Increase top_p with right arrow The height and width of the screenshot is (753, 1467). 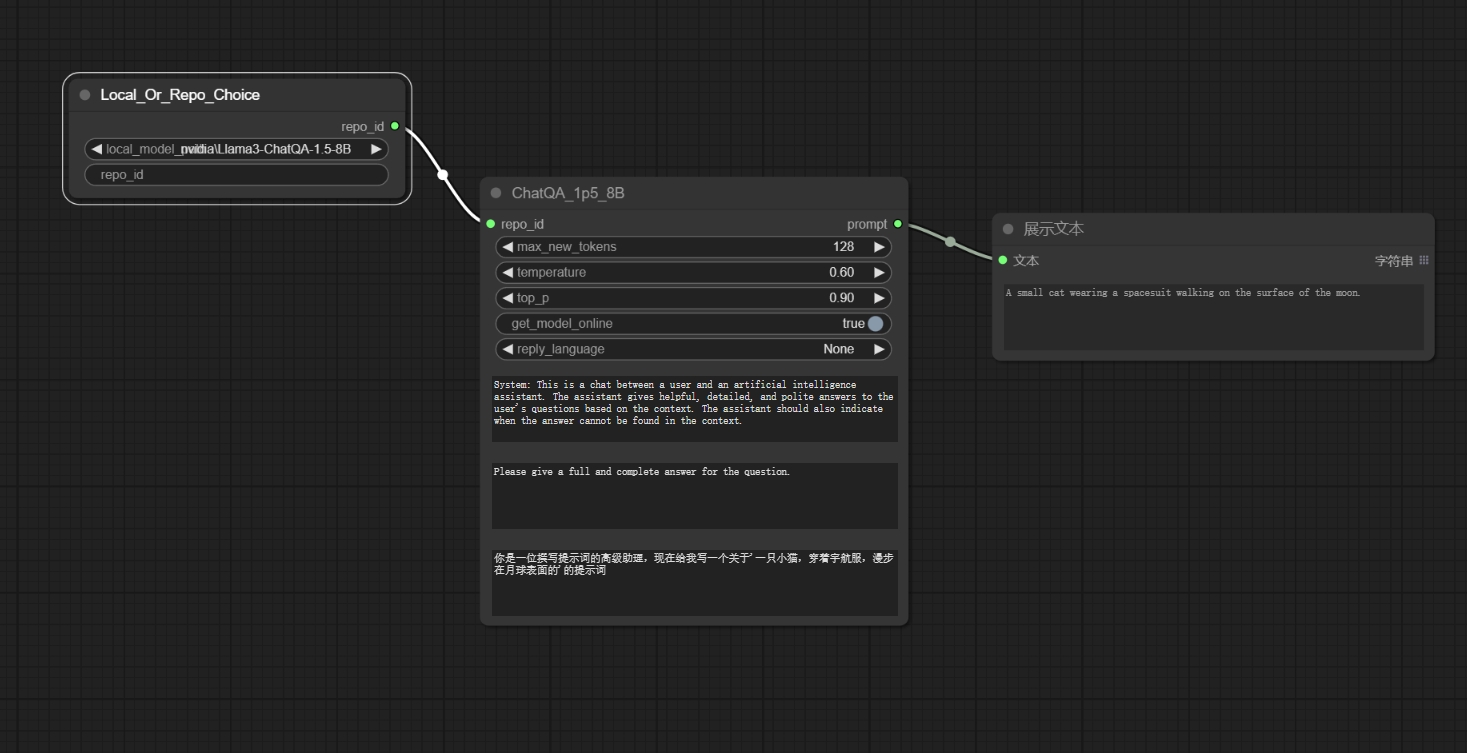pyautogui.click(x=879, y=298)
